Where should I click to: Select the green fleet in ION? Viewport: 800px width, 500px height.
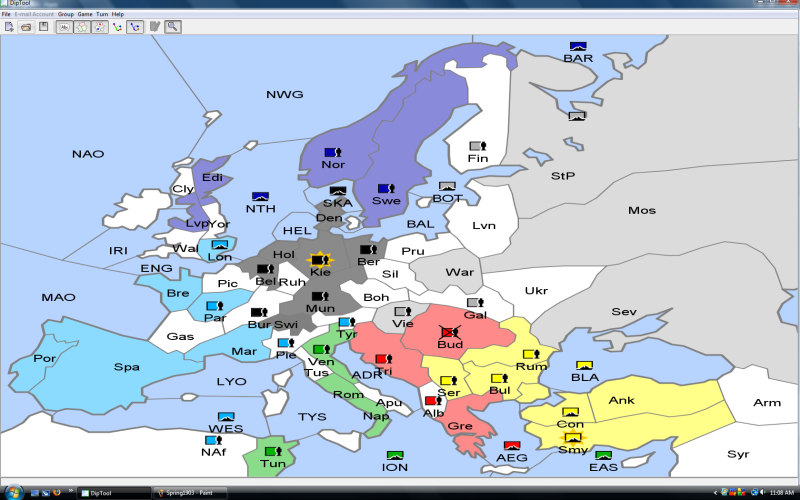395,455
